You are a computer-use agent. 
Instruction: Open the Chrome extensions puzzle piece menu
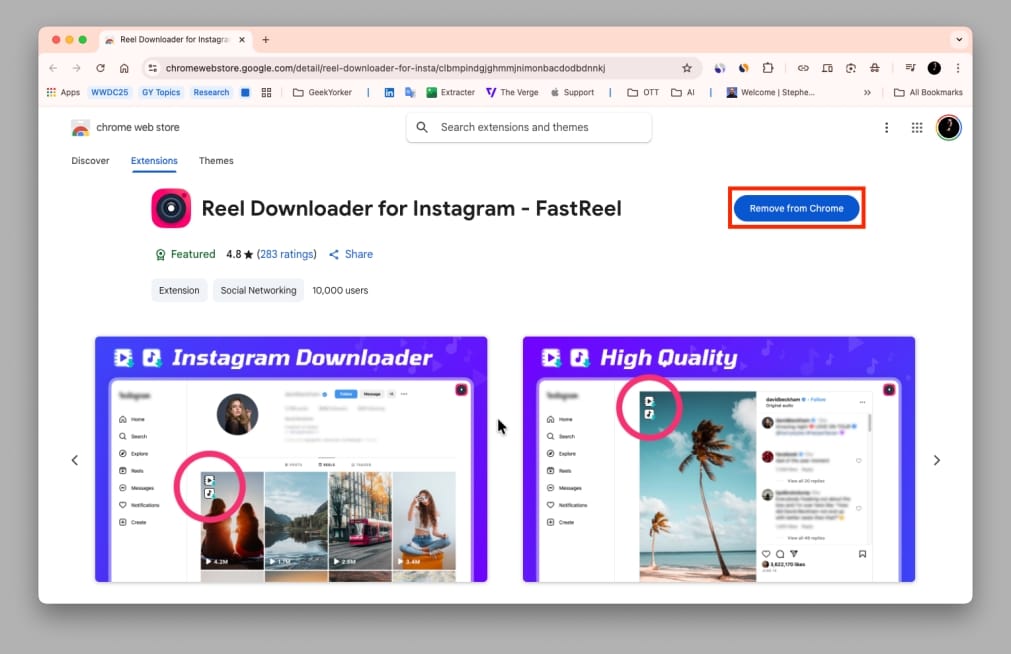(769, 67)
